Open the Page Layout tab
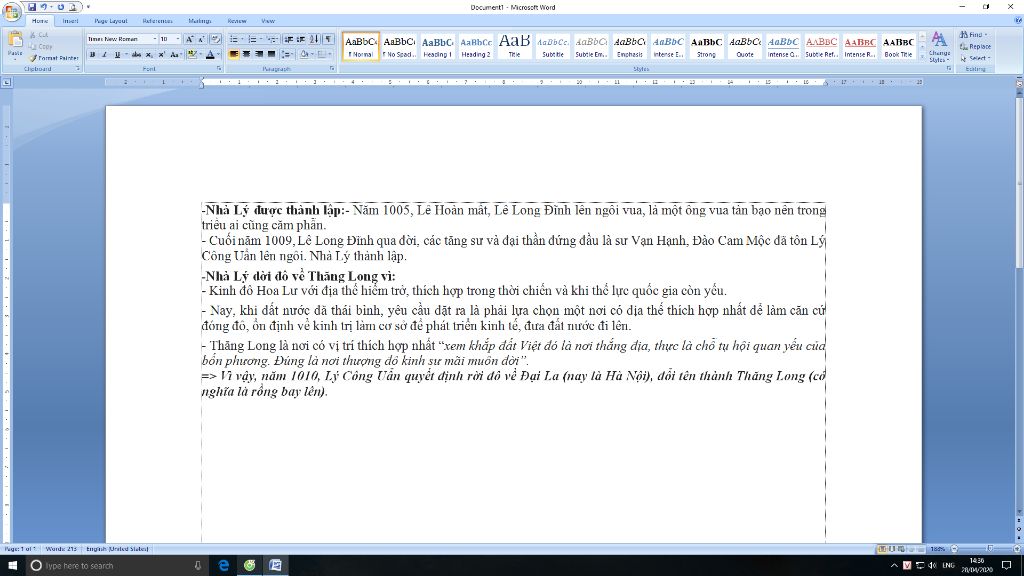Viewport: 1024px width, 576px height. [111, 20]
